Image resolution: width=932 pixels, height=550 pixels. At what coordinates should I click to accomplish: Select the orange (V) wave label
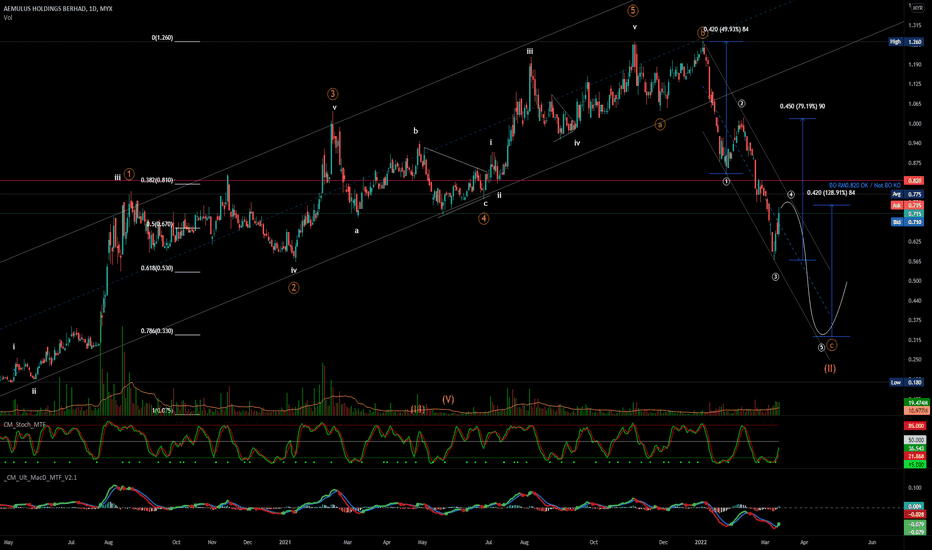tap(448, 400)
